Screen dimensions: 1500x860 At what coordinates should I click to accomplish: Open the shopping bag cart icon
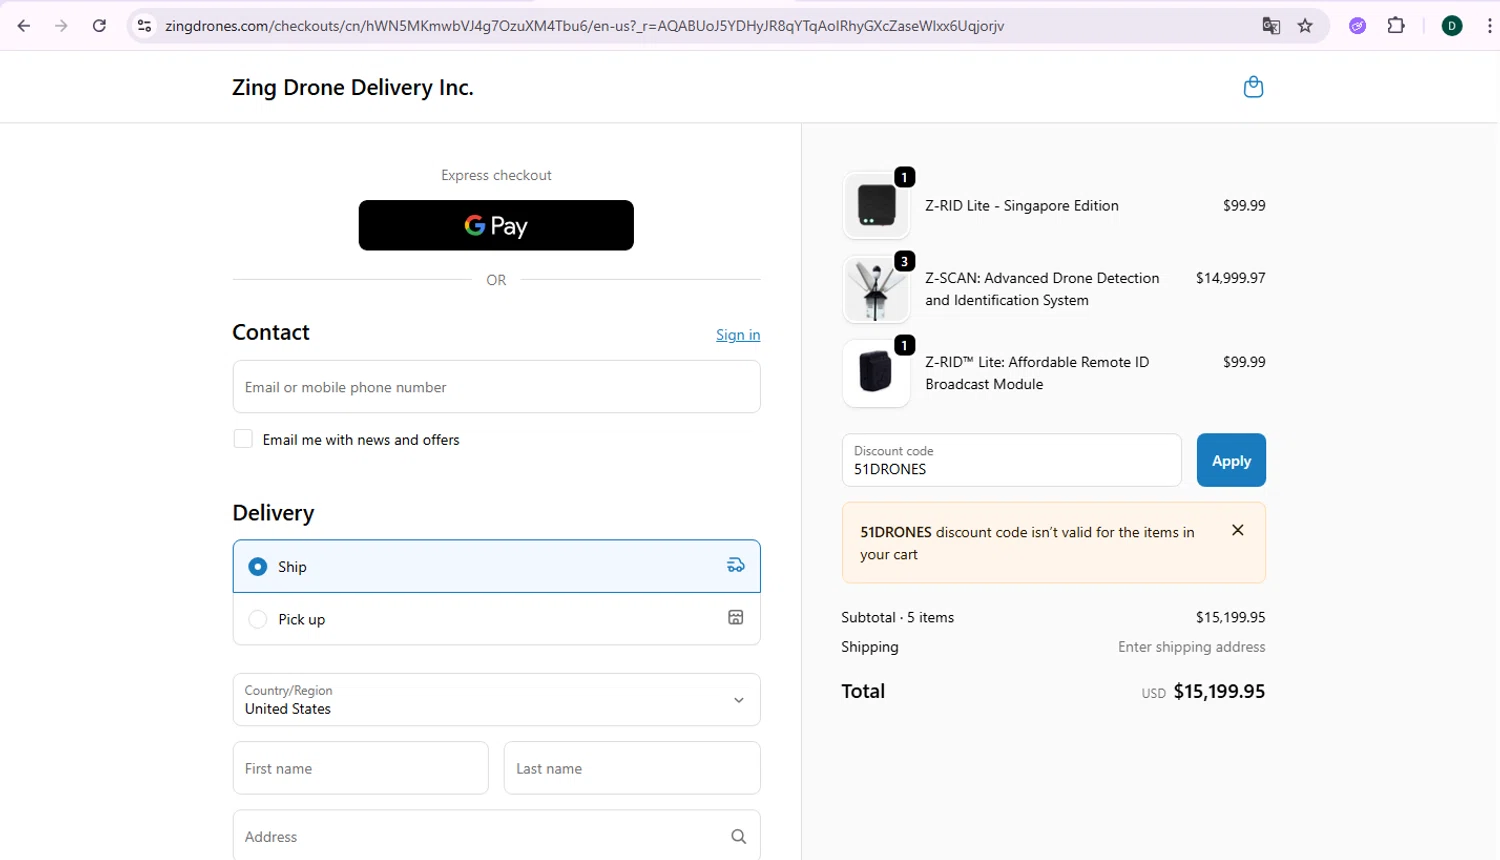pyautogui.click(x=1253, y=87)
